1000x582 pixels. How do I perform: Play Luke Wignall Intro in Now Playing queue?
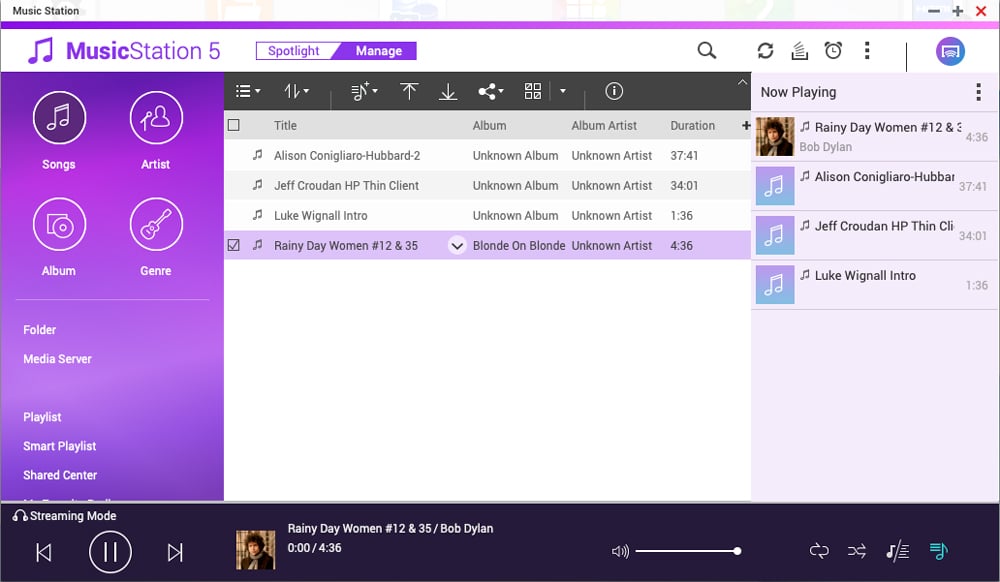tap(874, 285)
